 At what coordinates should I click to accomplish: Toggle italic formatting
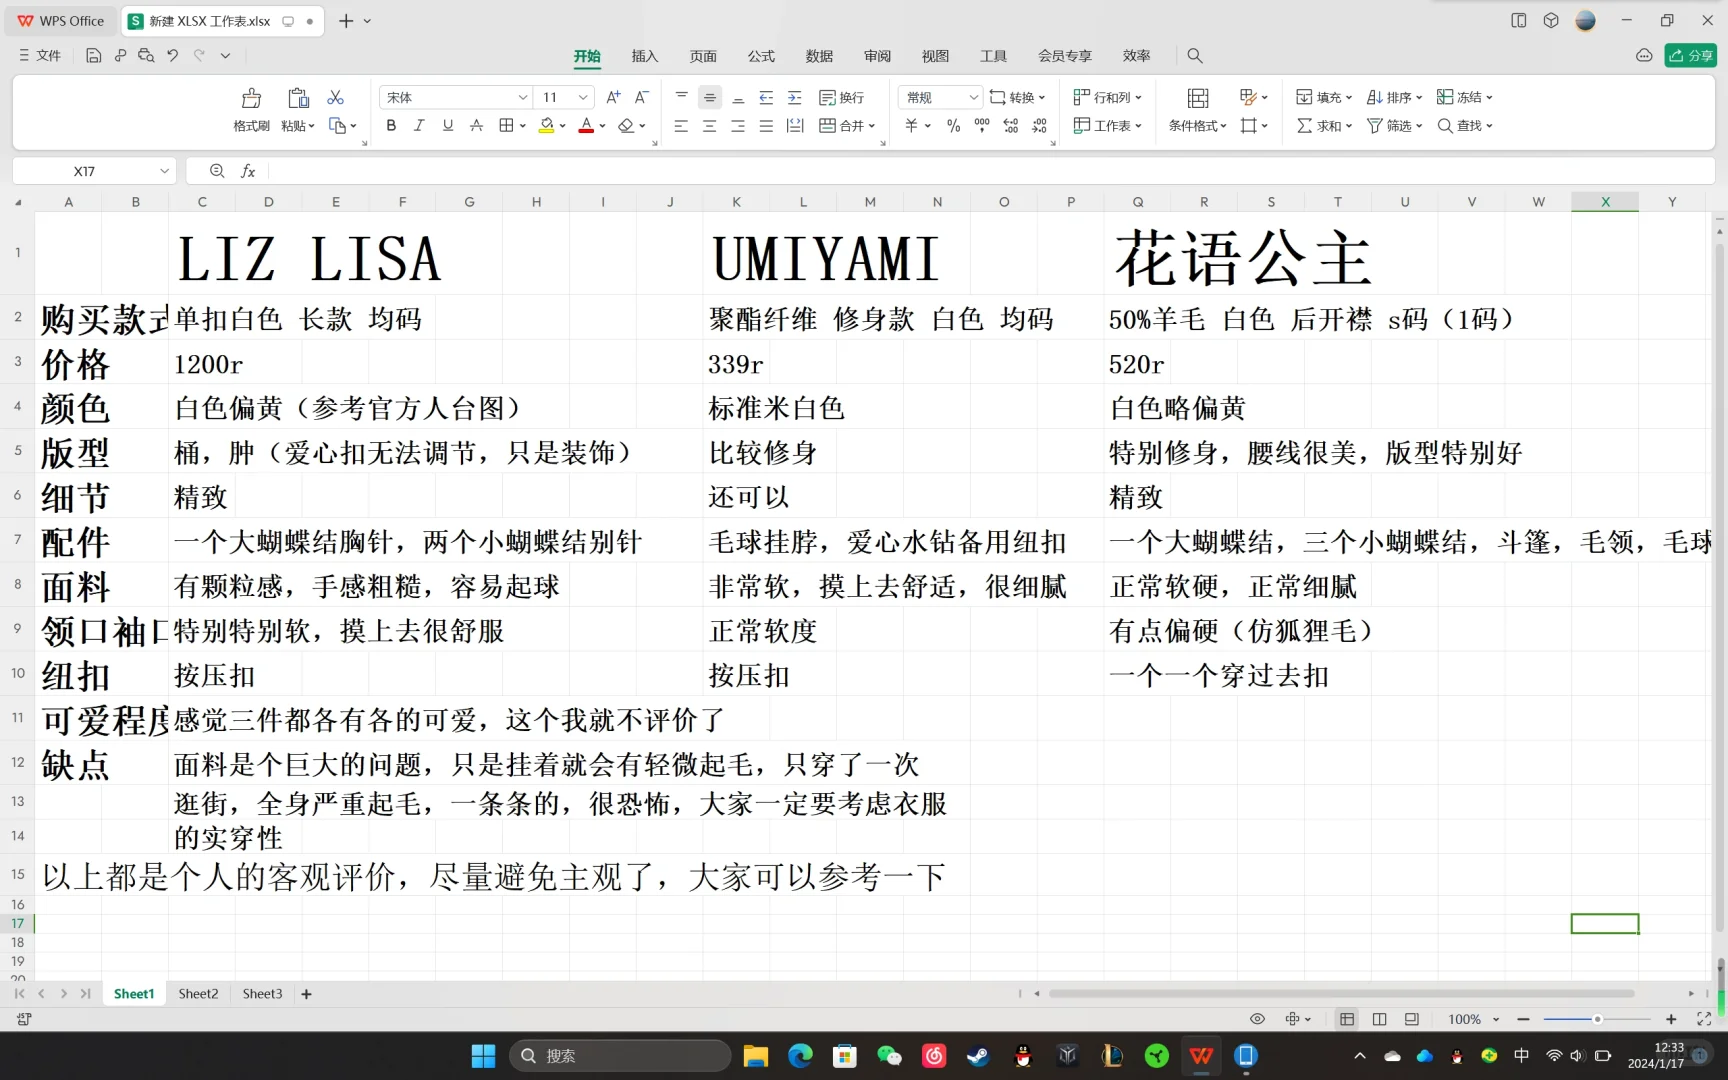[419, 126]
